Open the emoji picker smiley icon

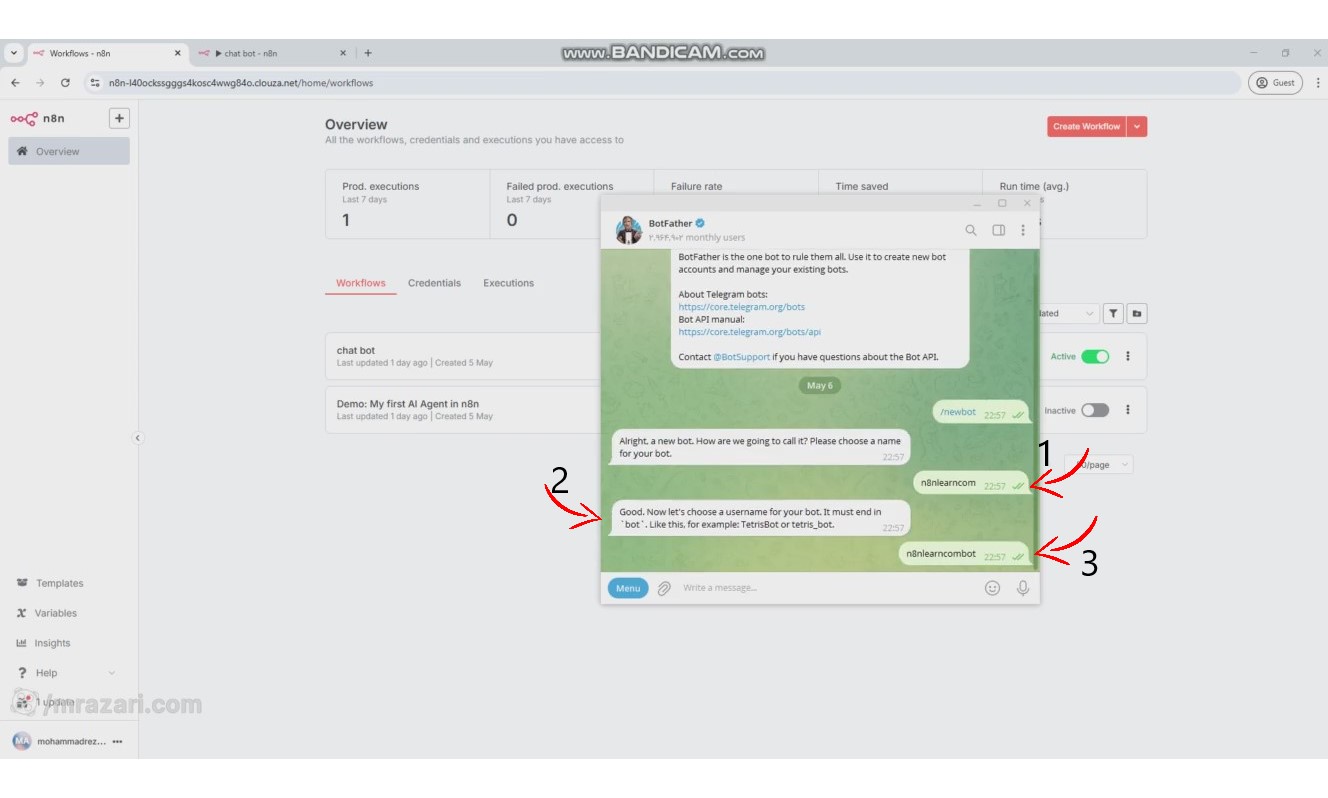(992, 588)
